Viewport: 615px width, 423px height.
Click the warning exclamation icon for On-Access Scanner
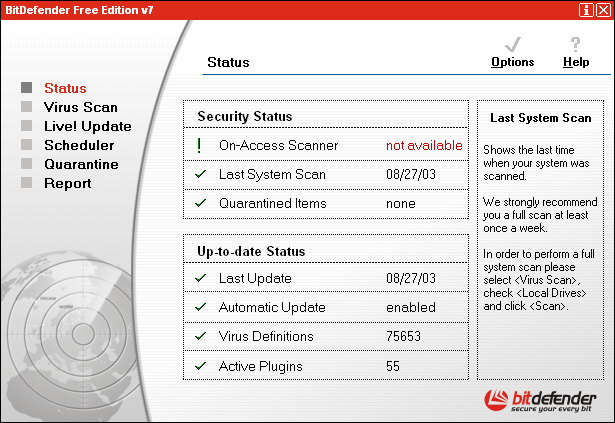[199, 146]
